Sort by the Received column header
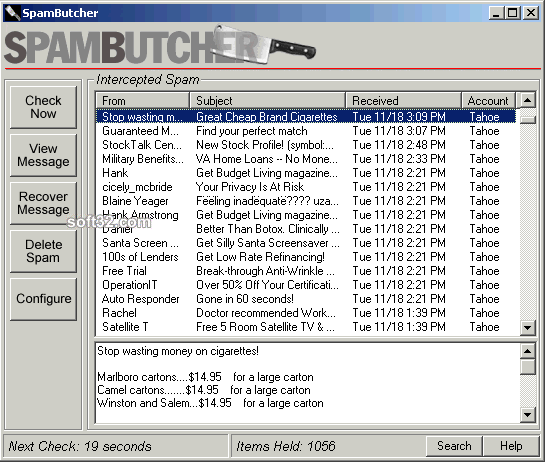 click(x=403, y=101)
